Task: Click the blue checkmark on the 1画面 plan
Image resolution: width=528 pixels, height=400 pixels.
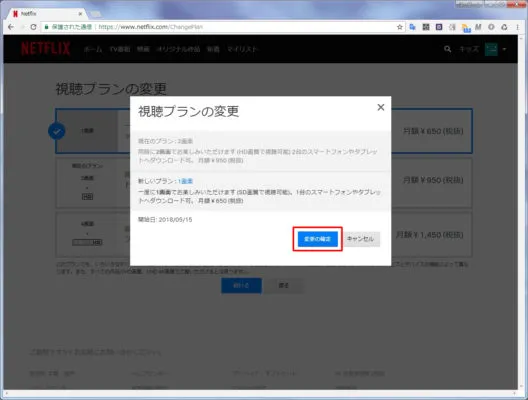Action: point(57,131)
